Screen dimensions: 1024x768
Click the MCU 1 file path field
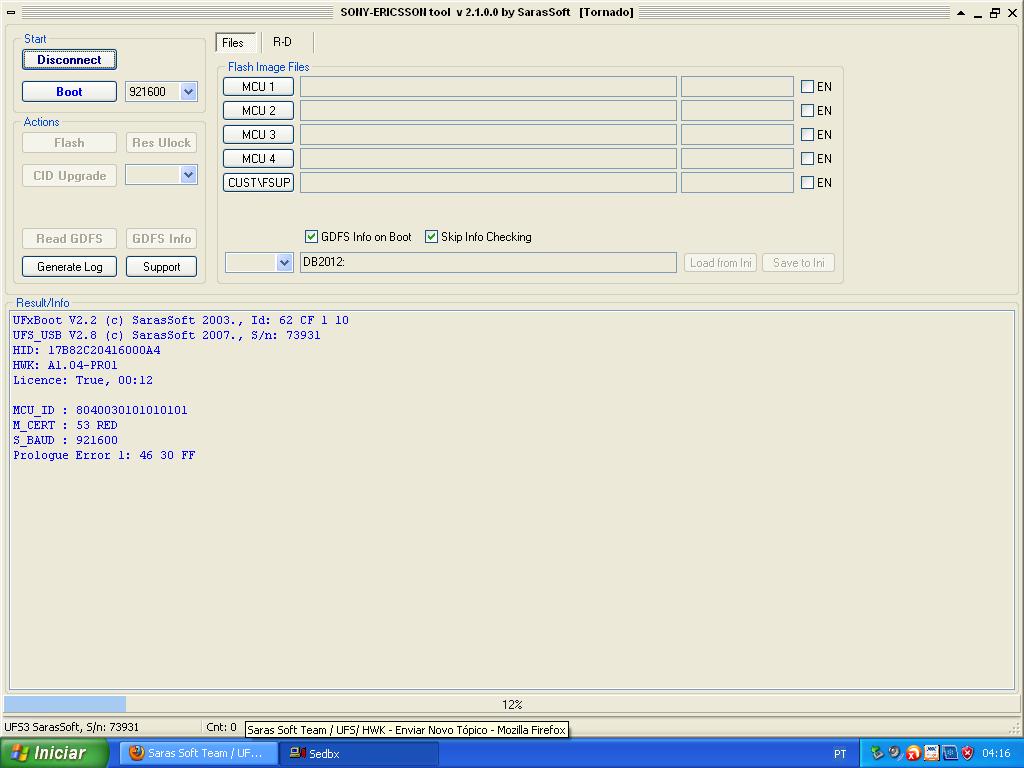(x=488, y=86)
